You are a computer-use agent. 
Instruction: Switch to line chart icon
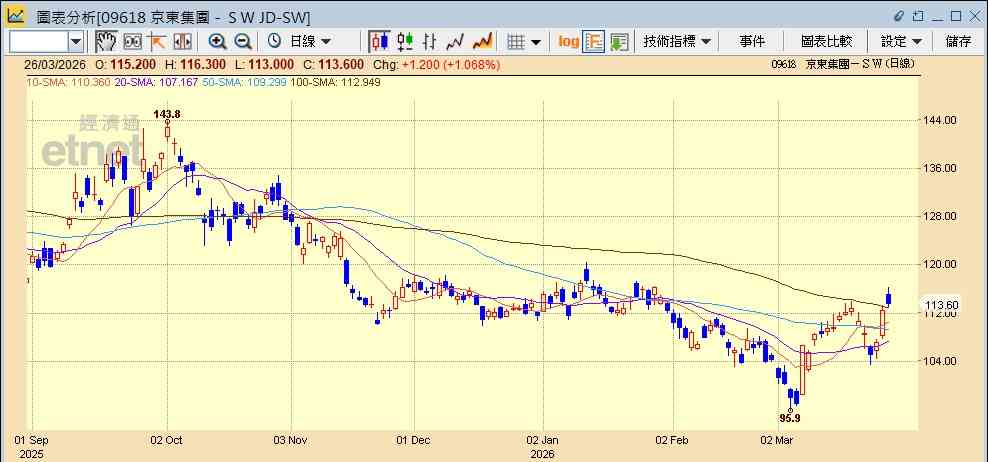(455, 42)
